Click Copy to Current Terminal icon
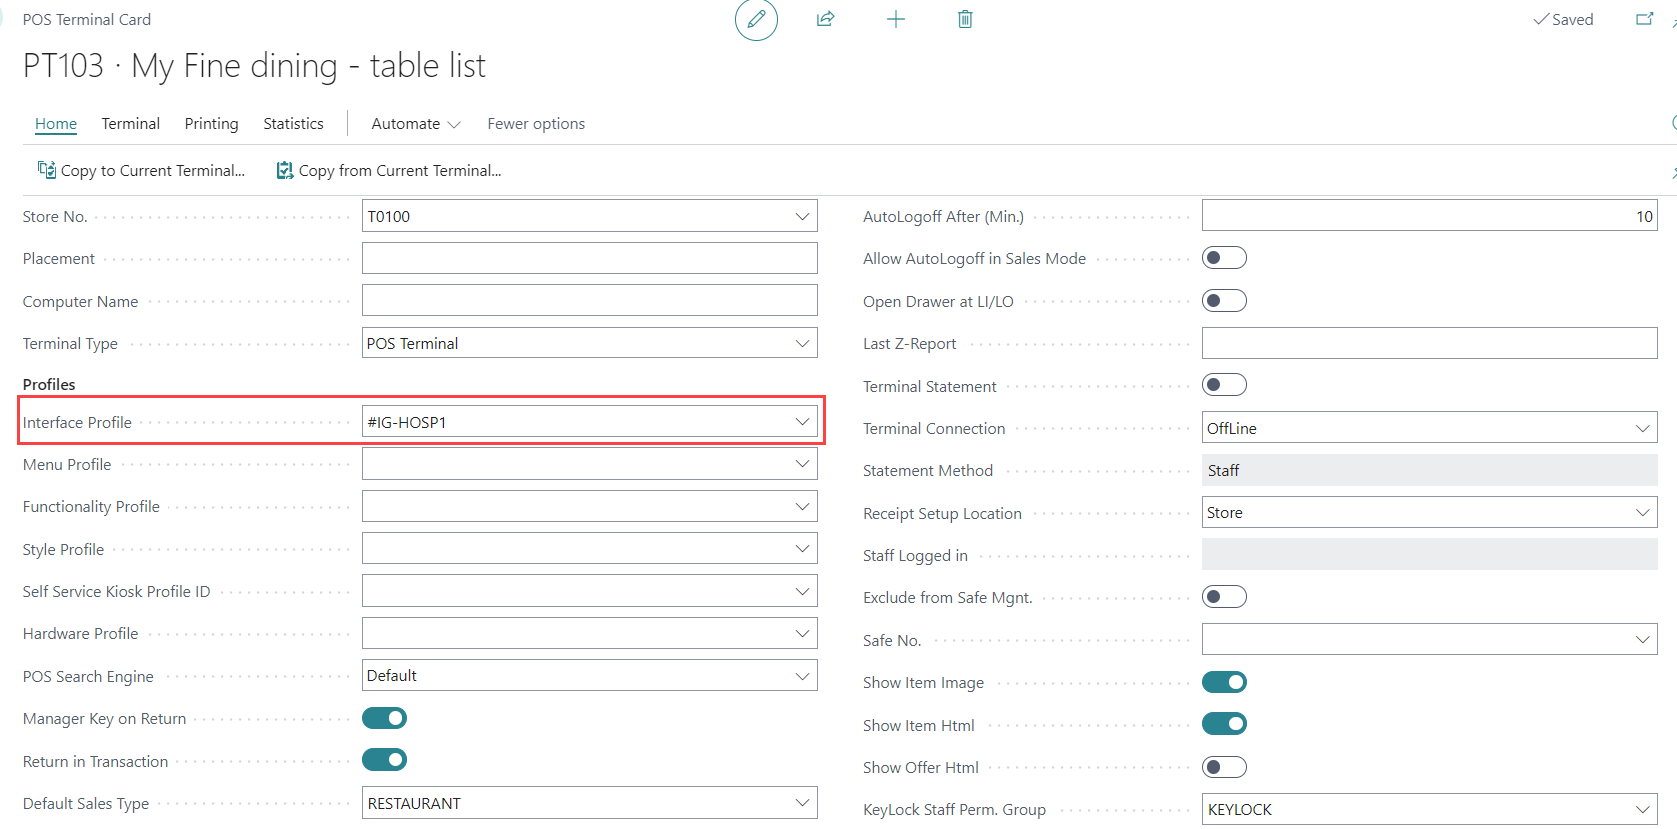This screenshot has width=1677, height=829. [x=46, y=170]
